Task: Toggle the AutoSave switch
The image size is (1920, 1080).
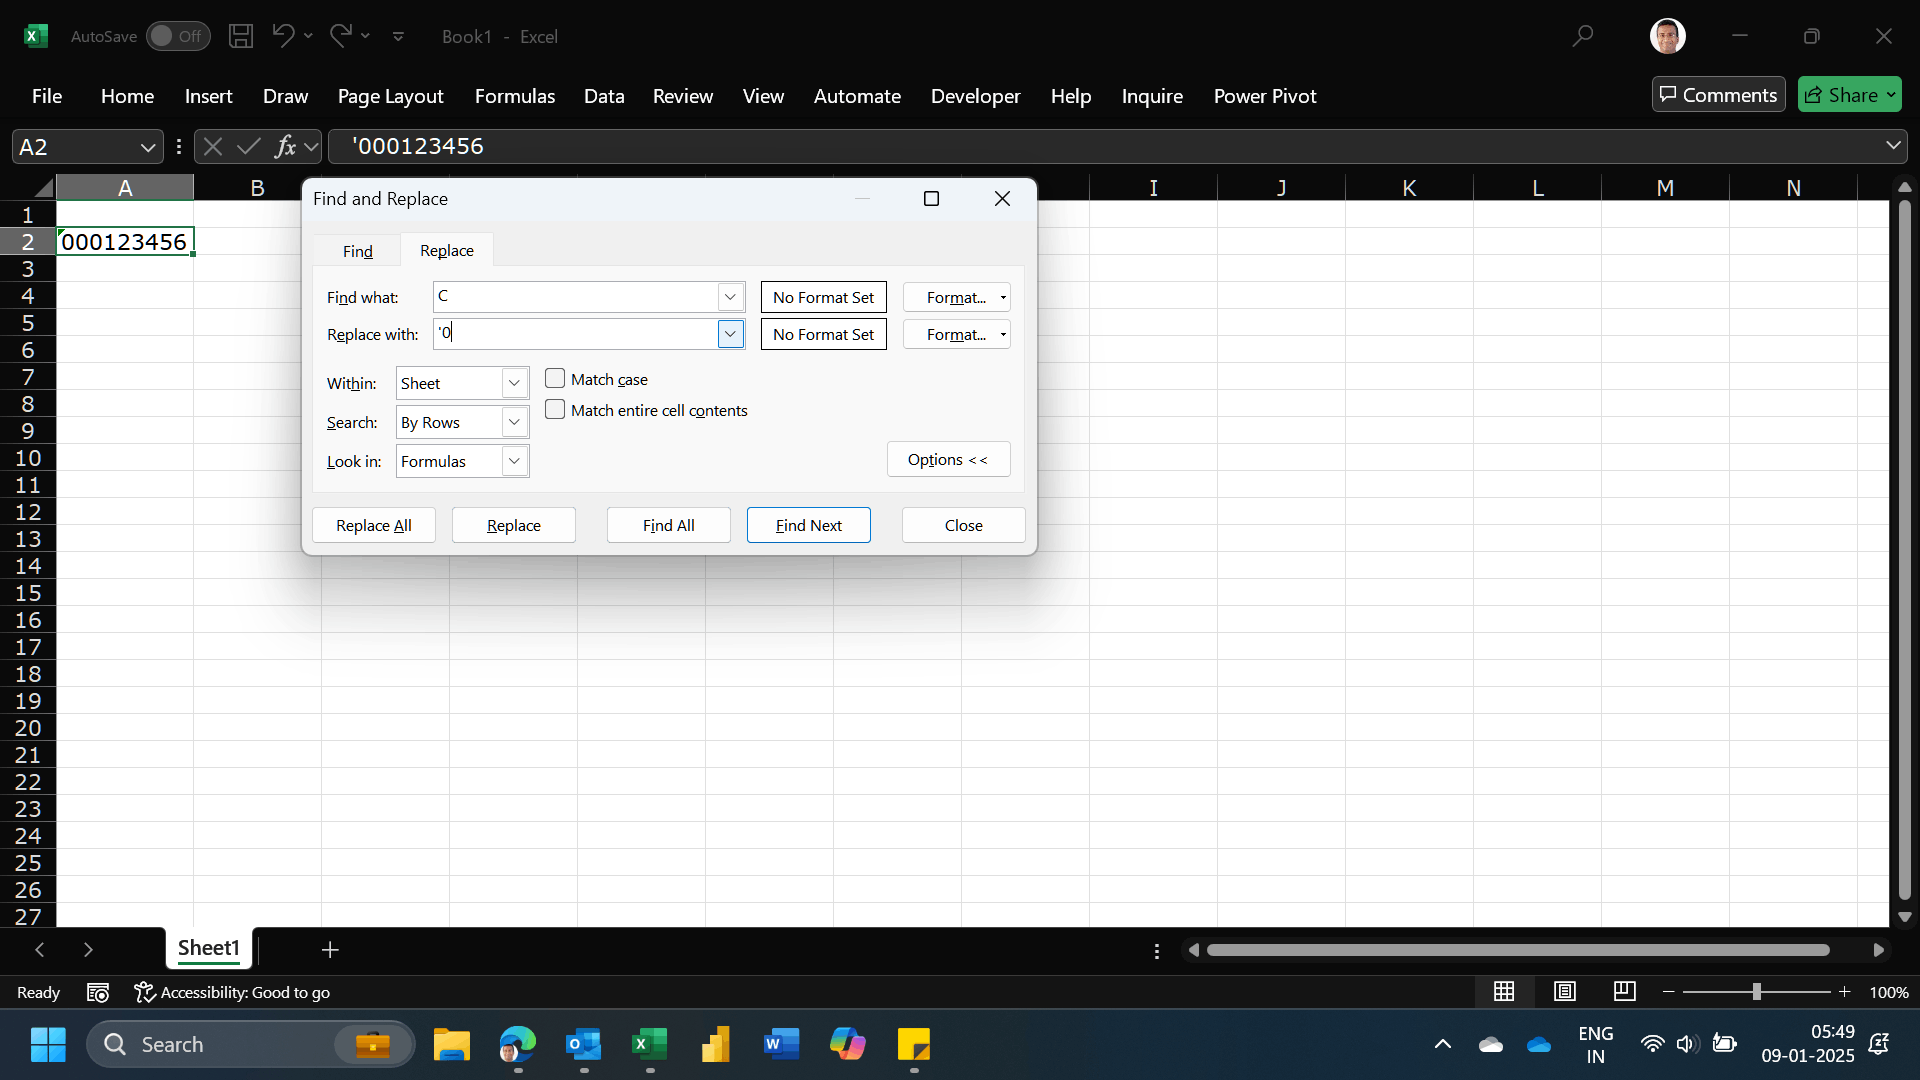Action: 178,36
